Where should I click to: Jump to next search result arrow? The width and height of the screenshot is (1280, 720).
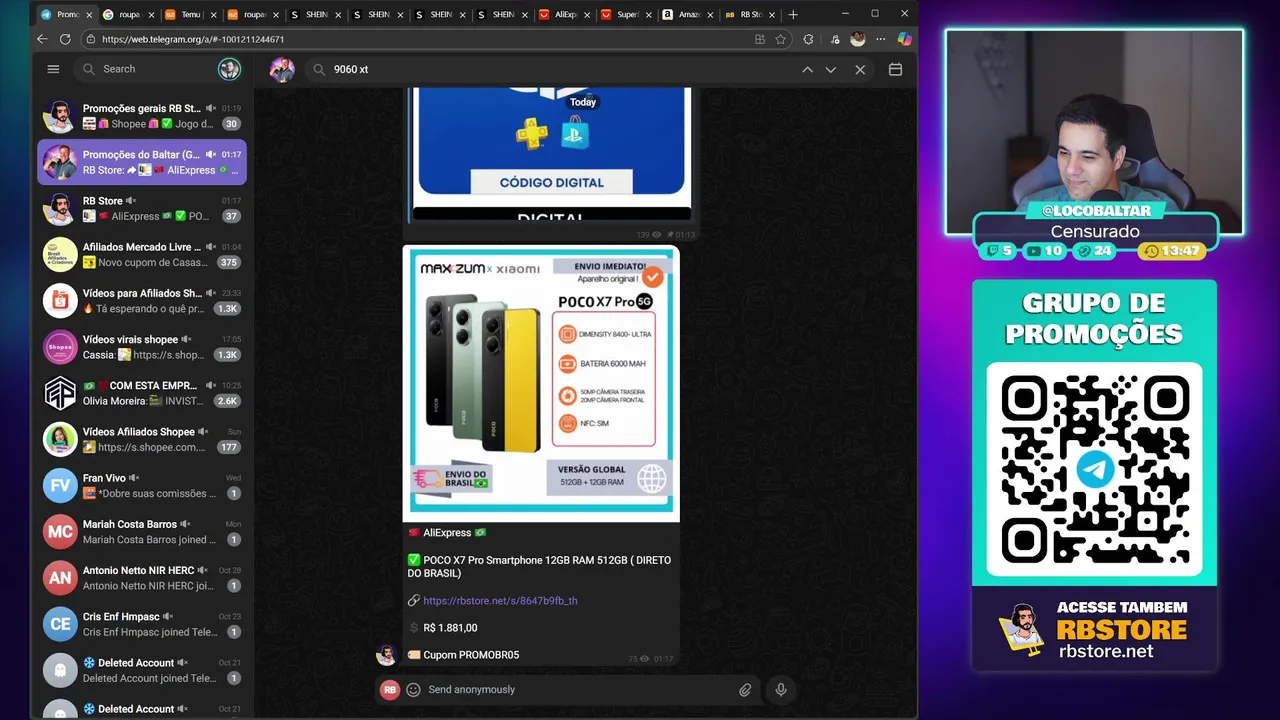830,69
